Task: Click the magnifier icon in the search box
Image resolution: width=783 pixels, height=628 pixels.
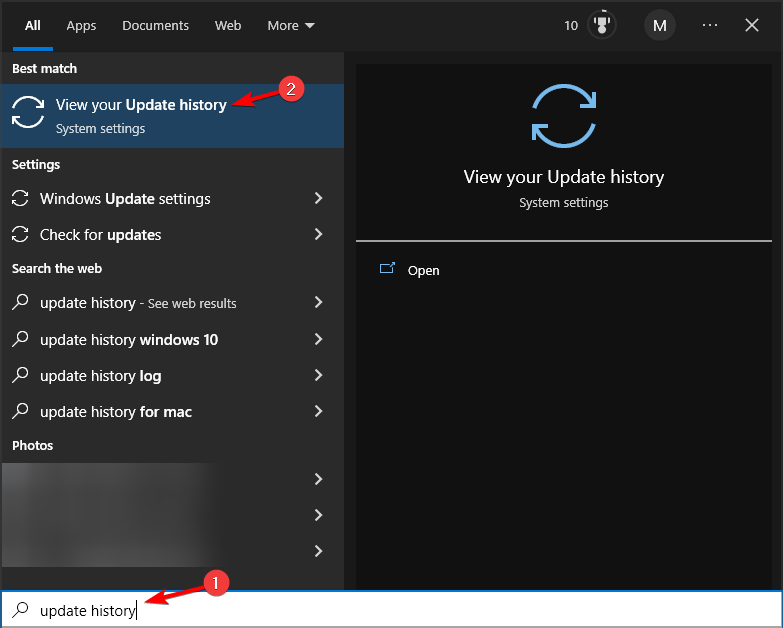Action: tap(20, 610)
